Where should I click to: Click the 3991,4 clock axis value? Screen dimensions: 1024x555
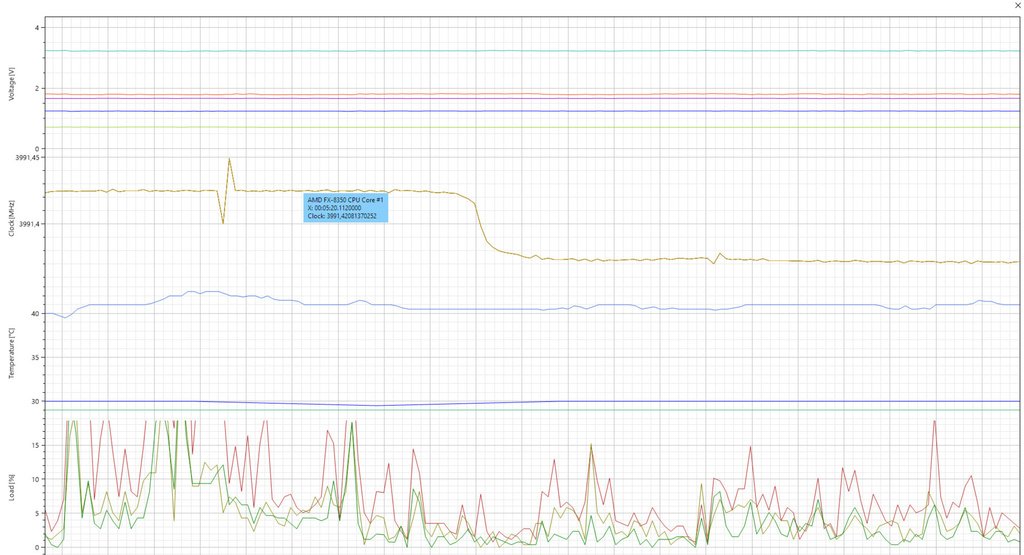(x=29, y=224)
